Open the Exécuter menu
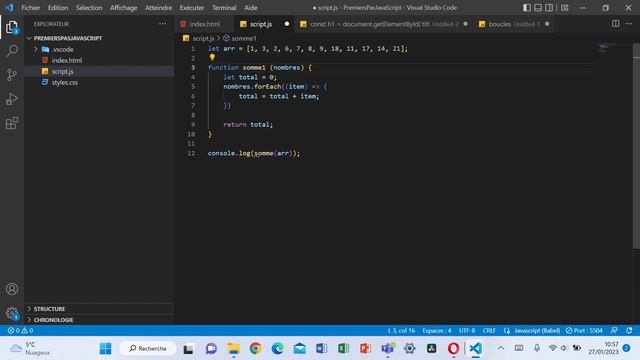The height and width of the screenshot is (360, 640). (192, 8)
